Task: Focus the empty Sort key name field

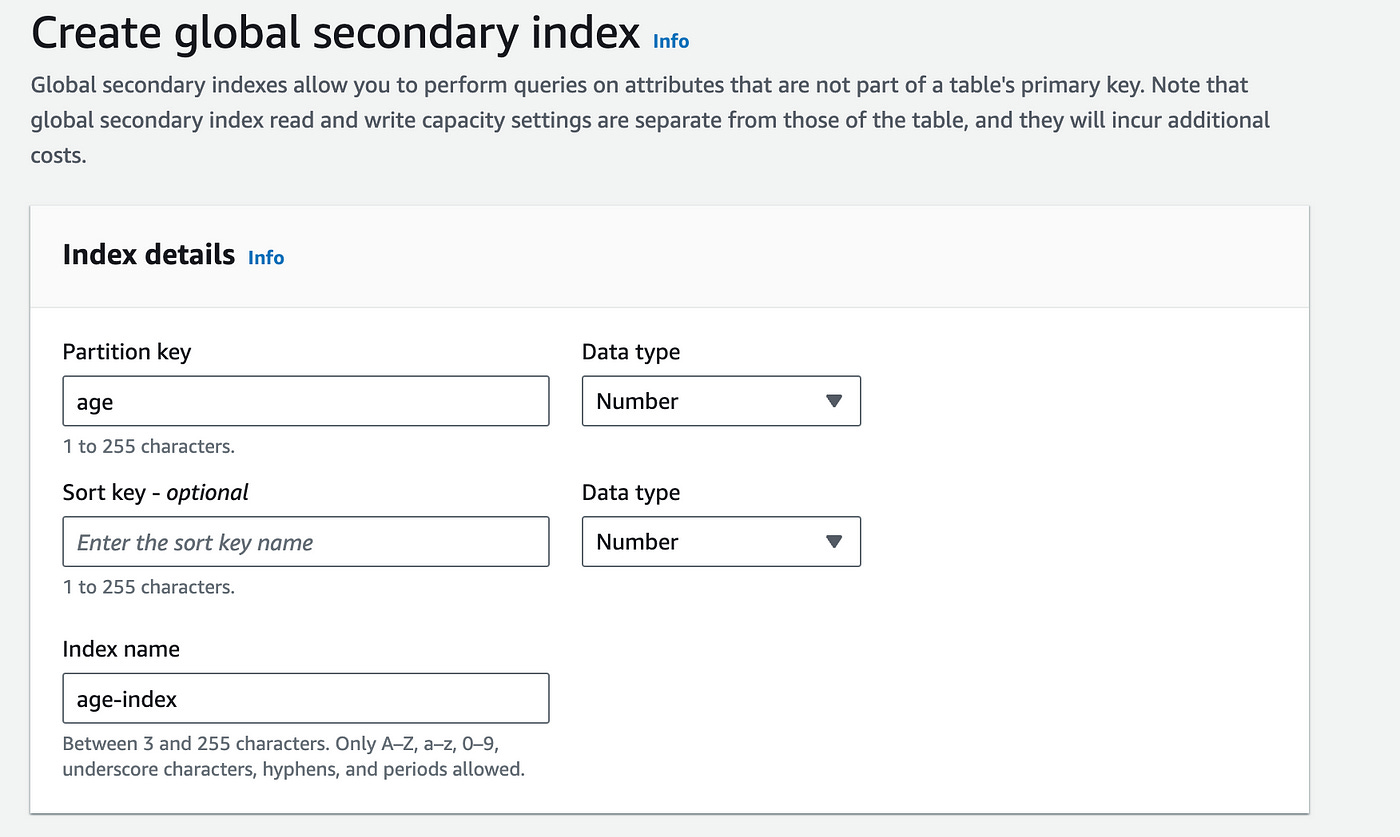Action: click(x=305, y=542)
